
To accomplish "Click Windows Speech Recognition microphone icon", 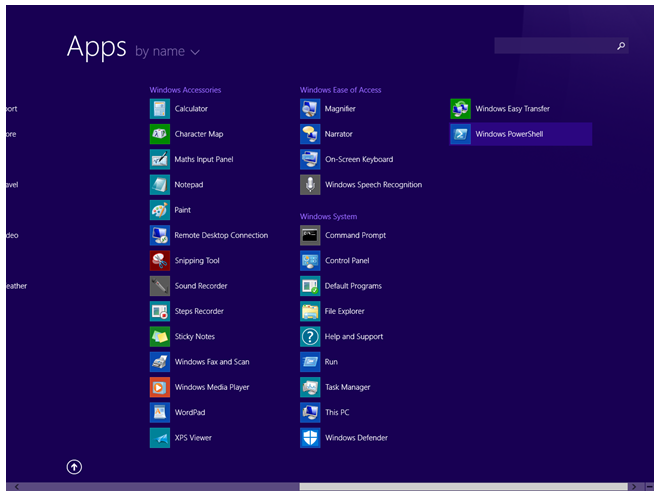I will tap(310, 185).
